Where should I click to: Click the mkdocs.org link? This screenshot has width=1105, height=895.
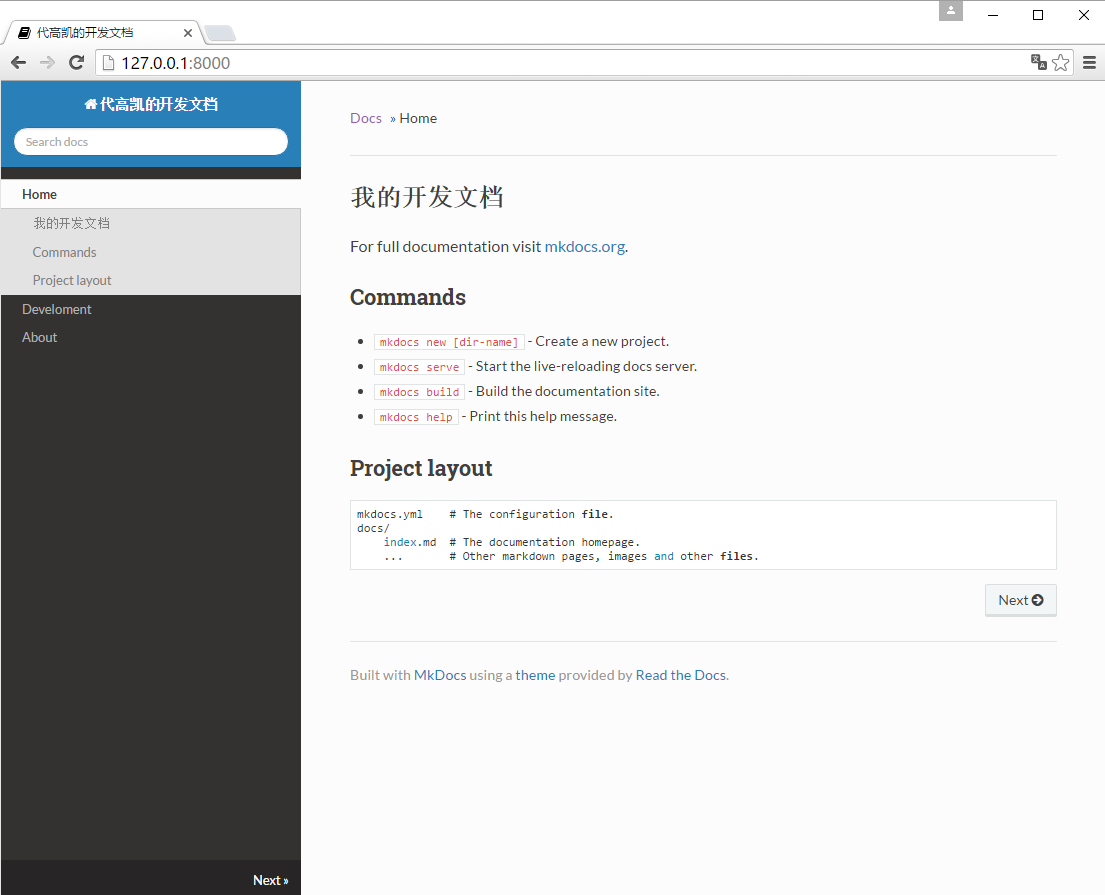[x=584, y=247]
